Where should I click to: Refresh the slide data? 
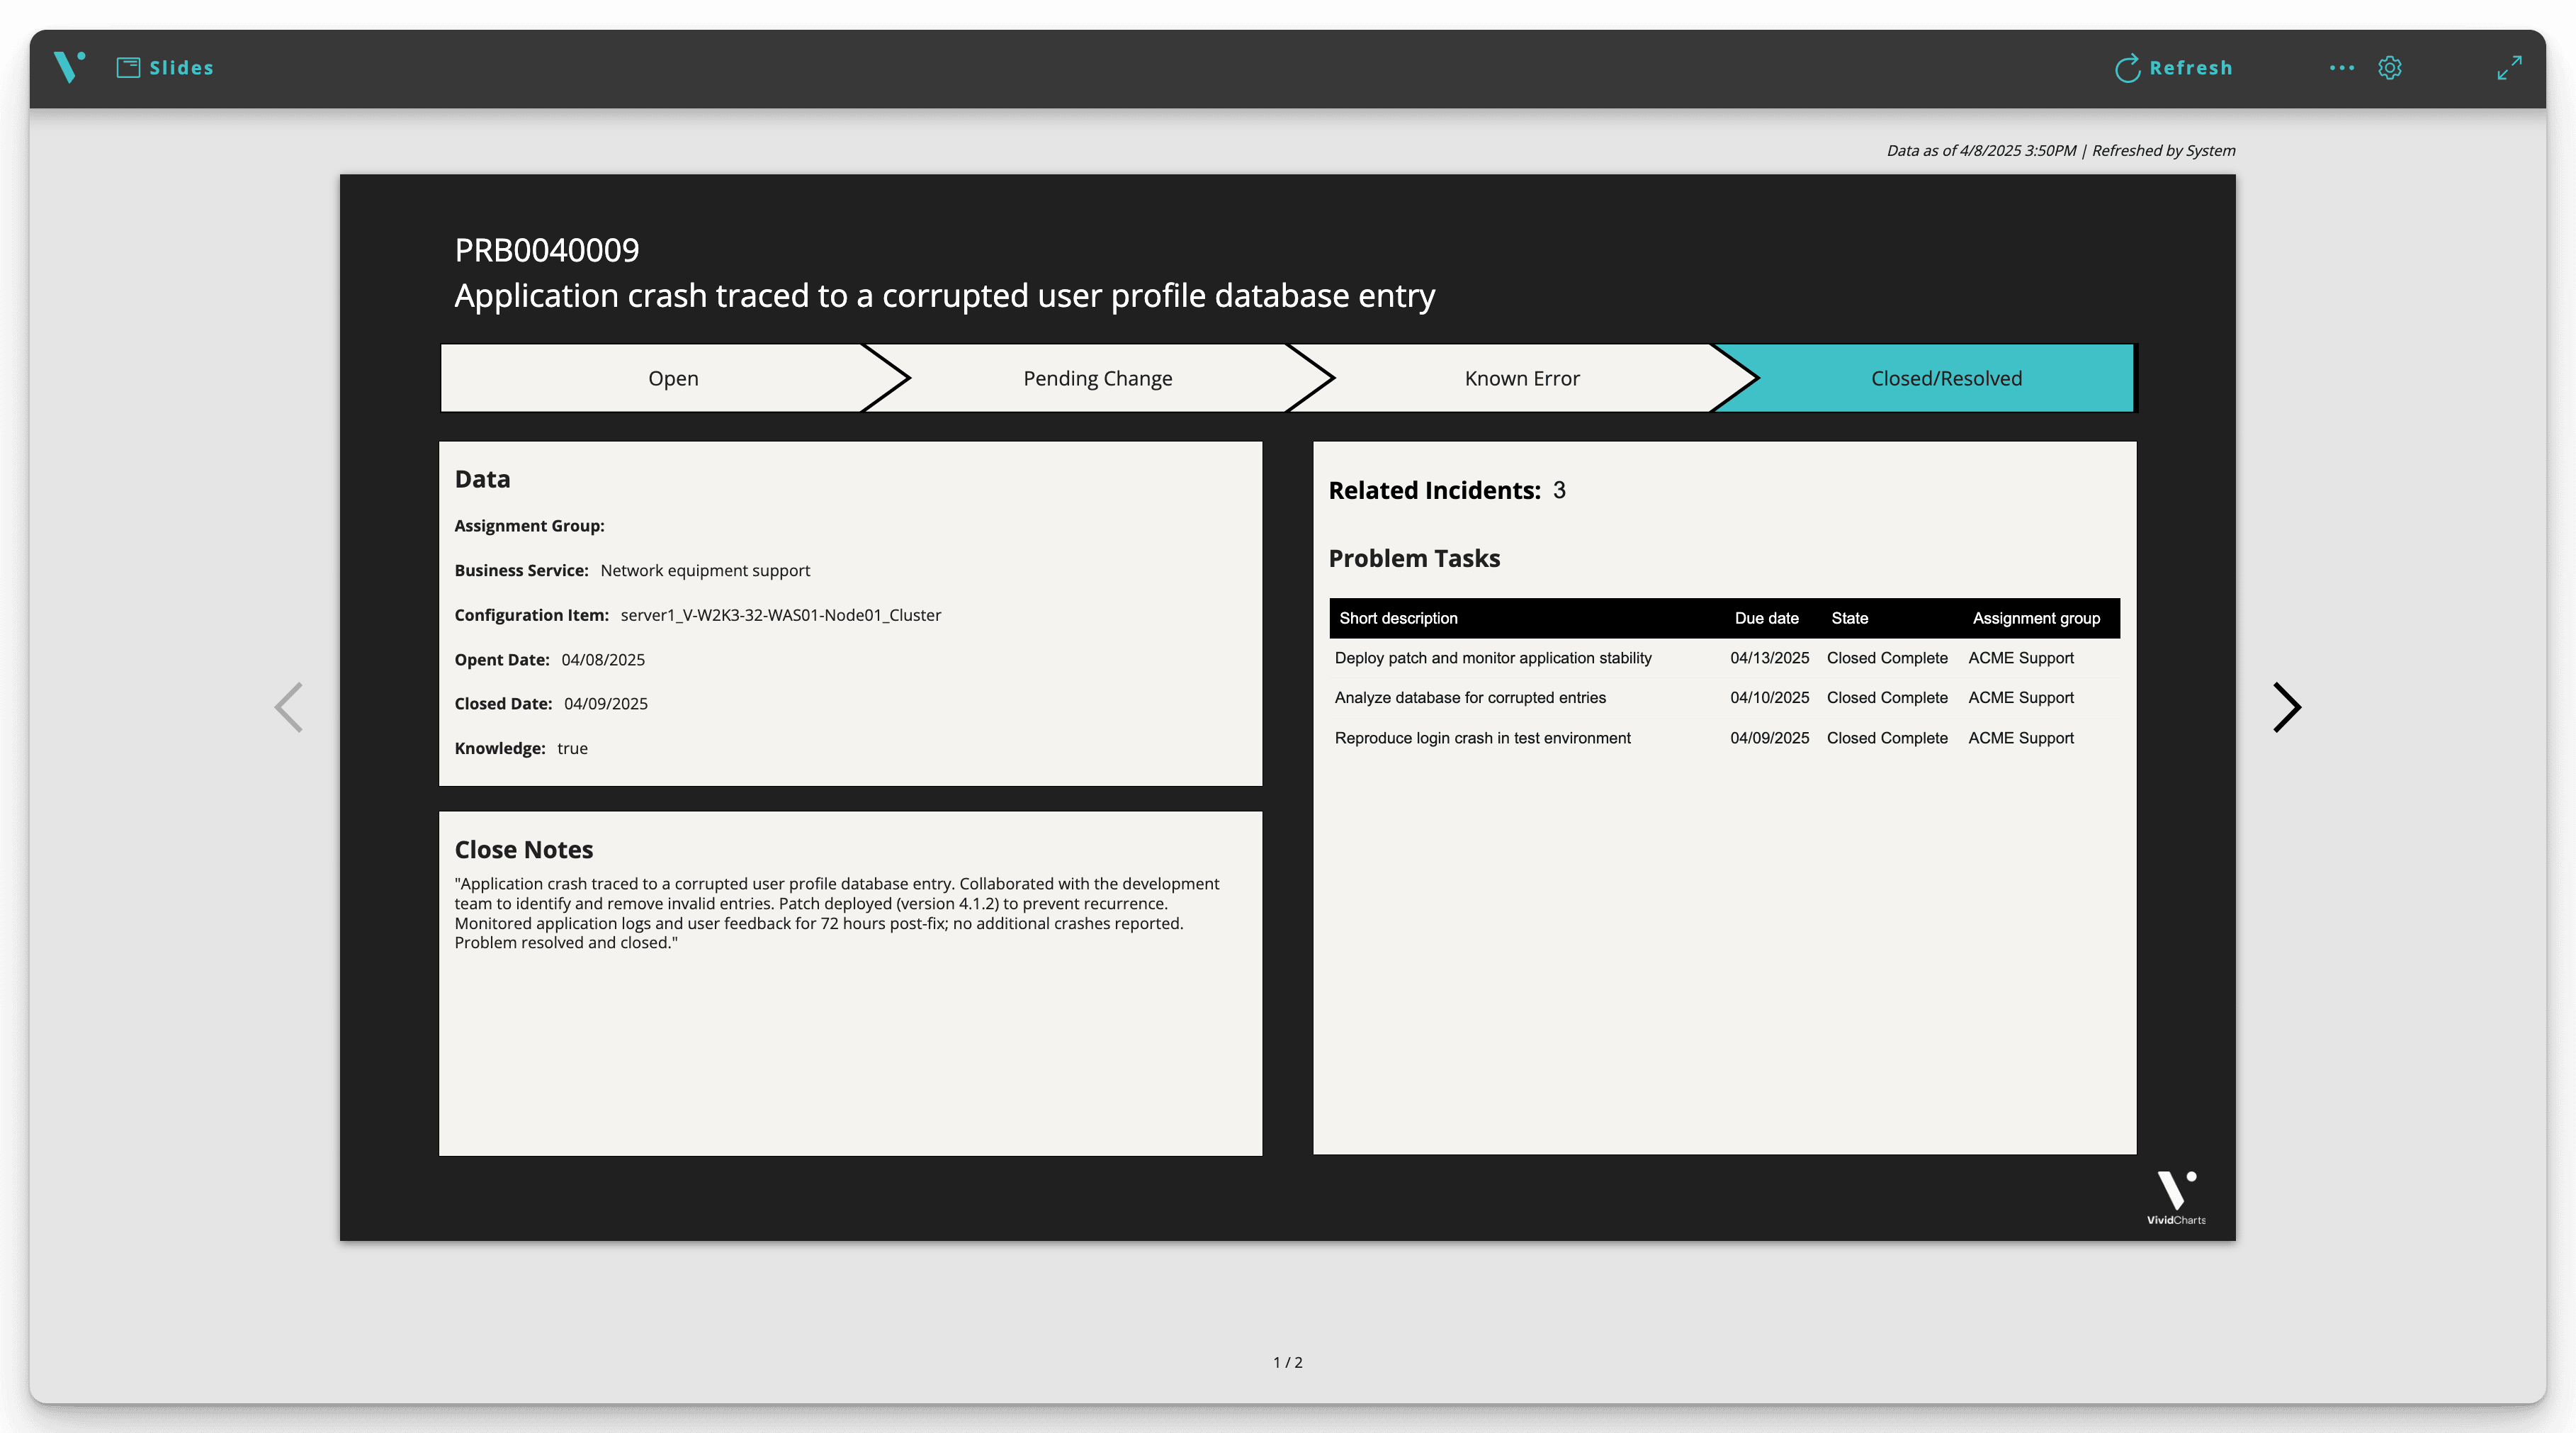(x=2174, y=68)
